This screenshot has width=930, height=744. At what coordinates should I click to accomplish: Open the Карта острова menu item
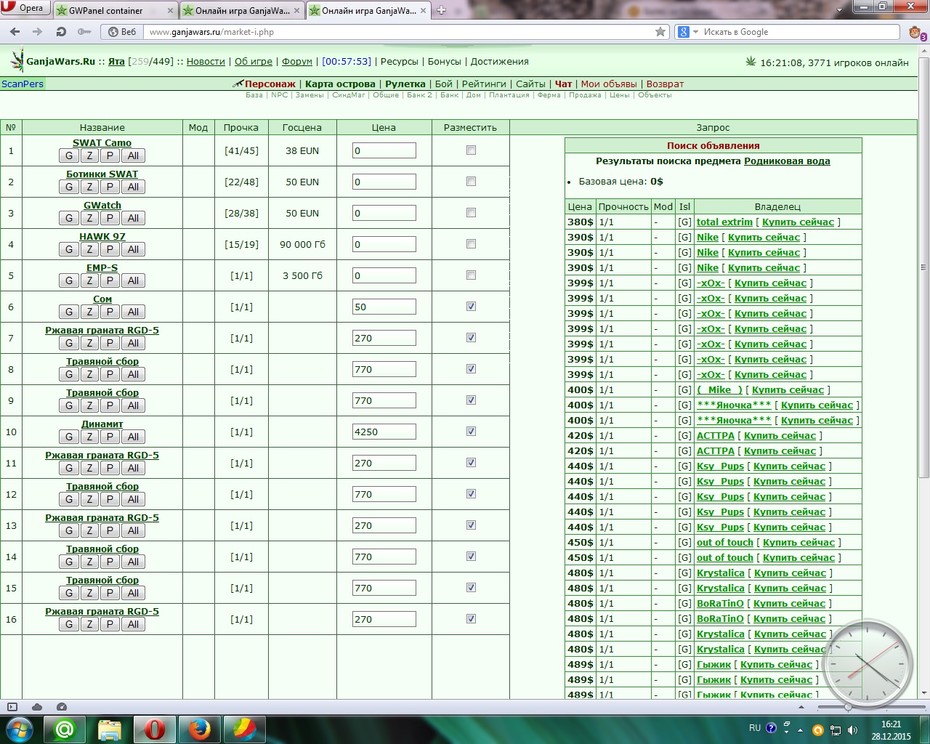(x=340, y=84)
